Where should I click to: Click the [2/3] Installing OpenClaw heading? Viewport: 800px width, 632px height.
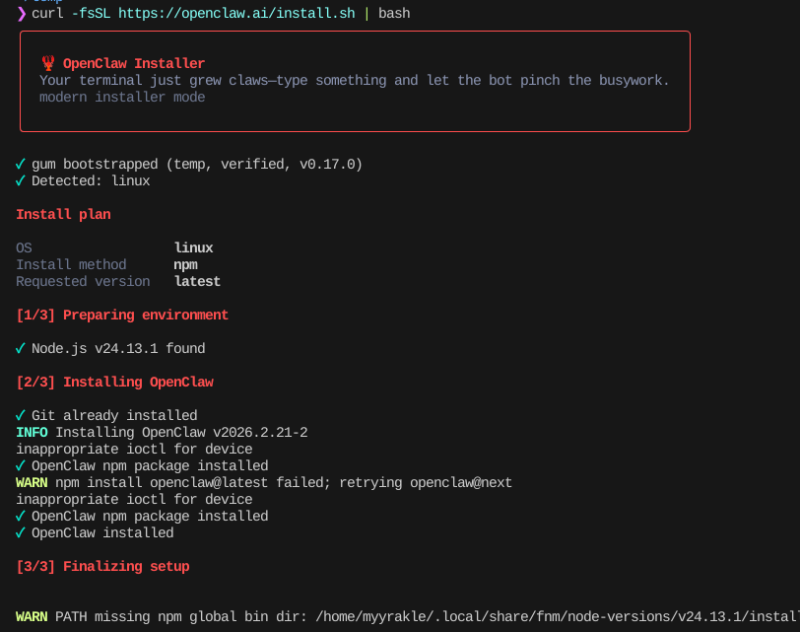114,382
